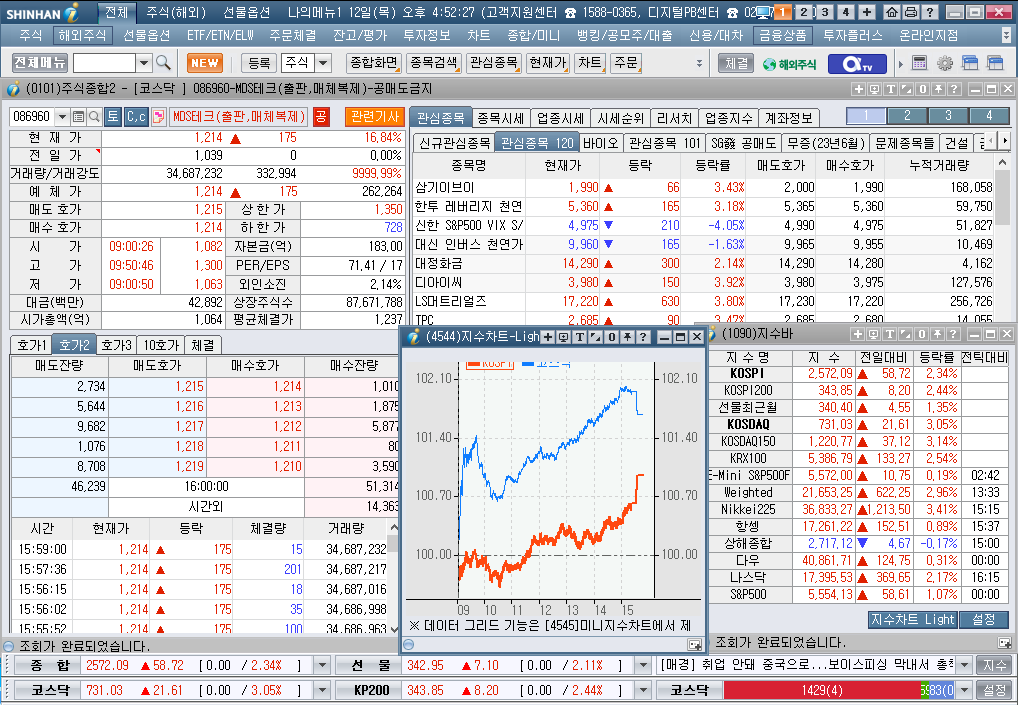Open the 선물옵션 menu in second menu row

(146, 36)
